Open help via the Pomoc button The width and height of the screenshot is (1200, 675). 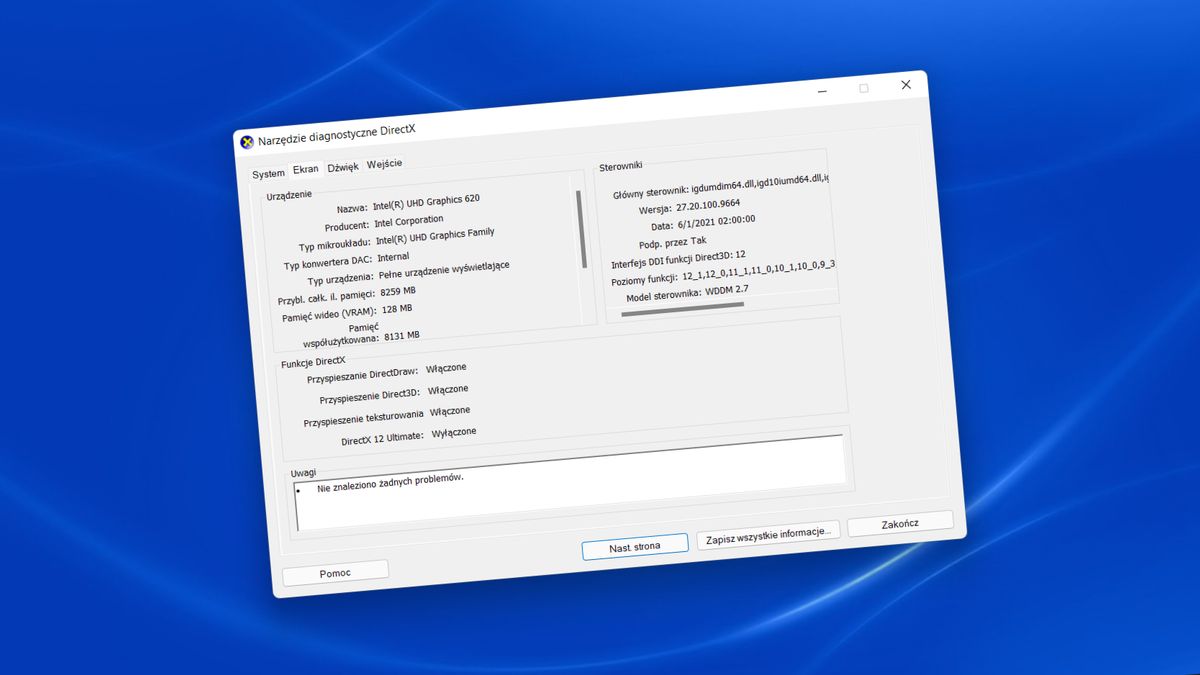[x=336, y=571]
